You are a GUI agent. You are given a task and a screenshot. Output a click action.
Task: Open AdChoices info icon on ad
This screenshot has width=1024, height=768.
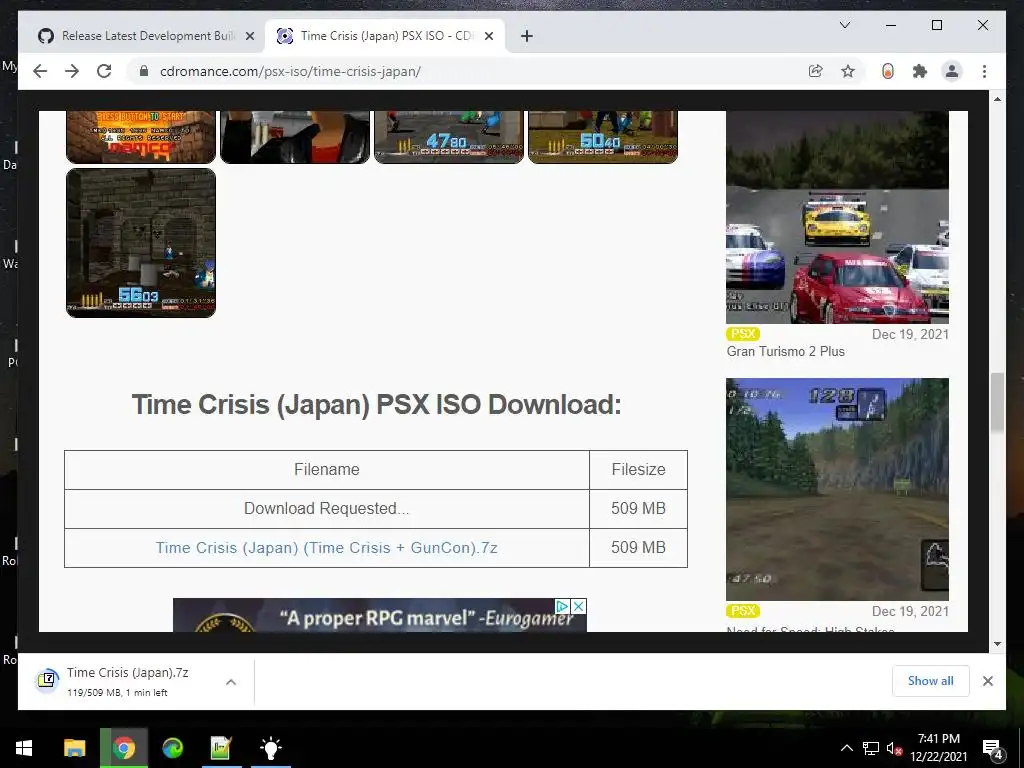point(562,606)
